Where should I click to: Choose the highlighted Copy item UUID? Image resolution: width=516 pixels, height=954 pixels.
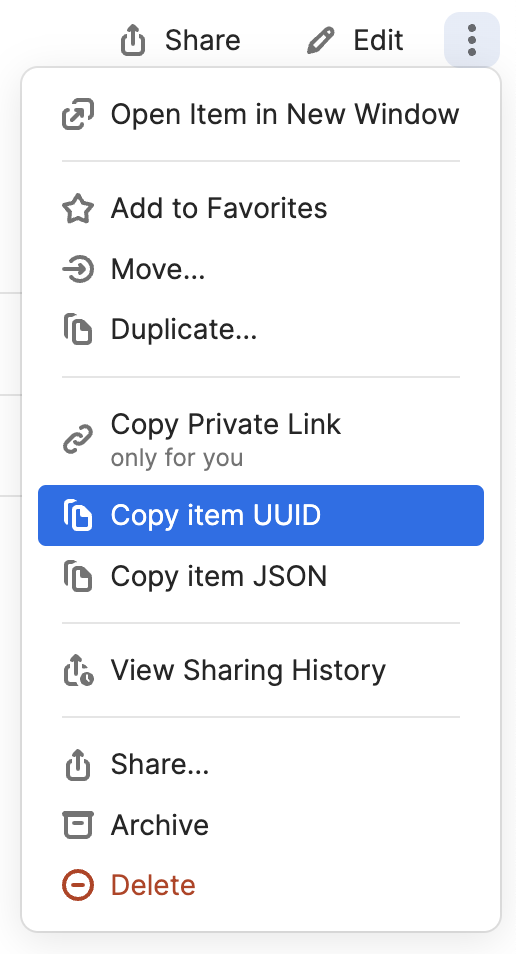coord(261,515)
